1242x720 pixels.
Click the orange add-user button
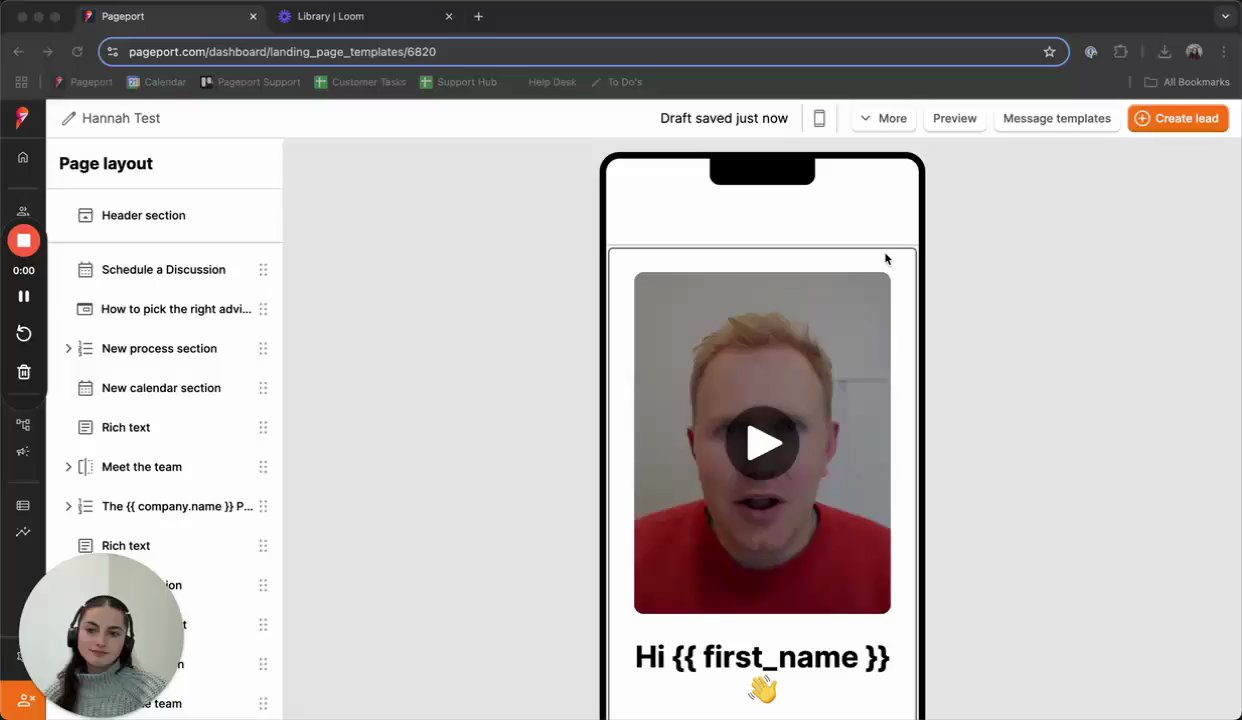coord(23,700)
